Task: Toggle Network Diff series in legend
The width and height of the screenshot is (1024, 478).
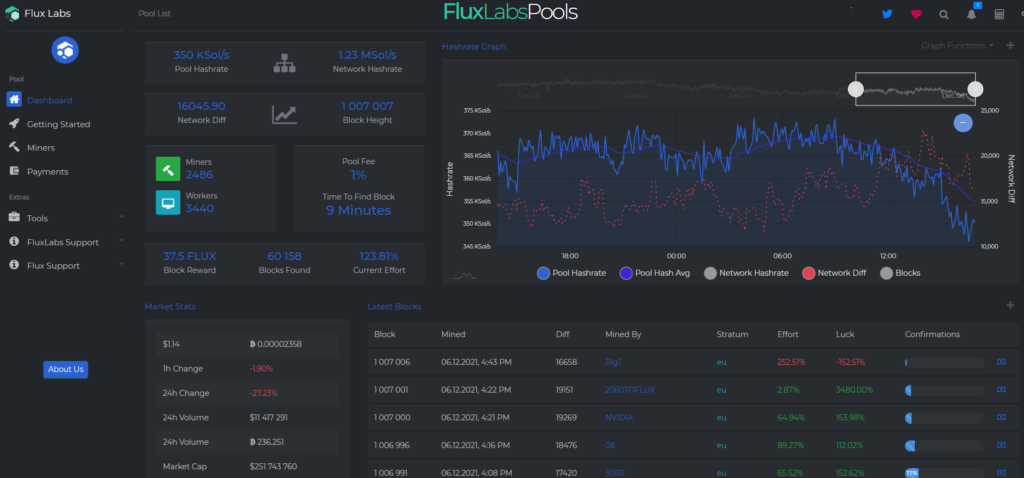Action: tap(835, 273)
